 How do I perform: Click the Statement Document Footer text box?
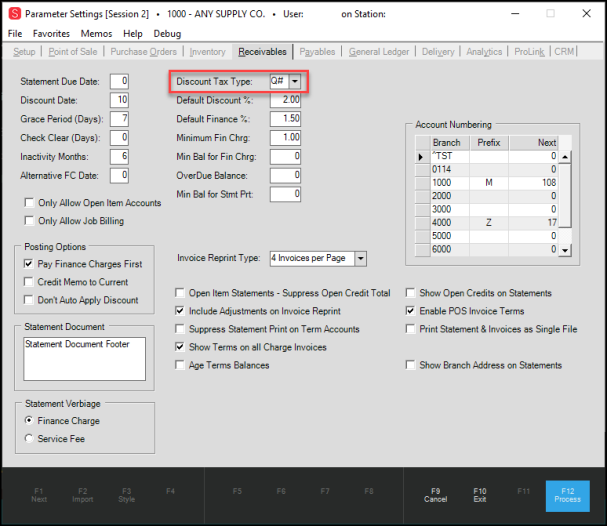pyautogui.click(x=84, y=359)
